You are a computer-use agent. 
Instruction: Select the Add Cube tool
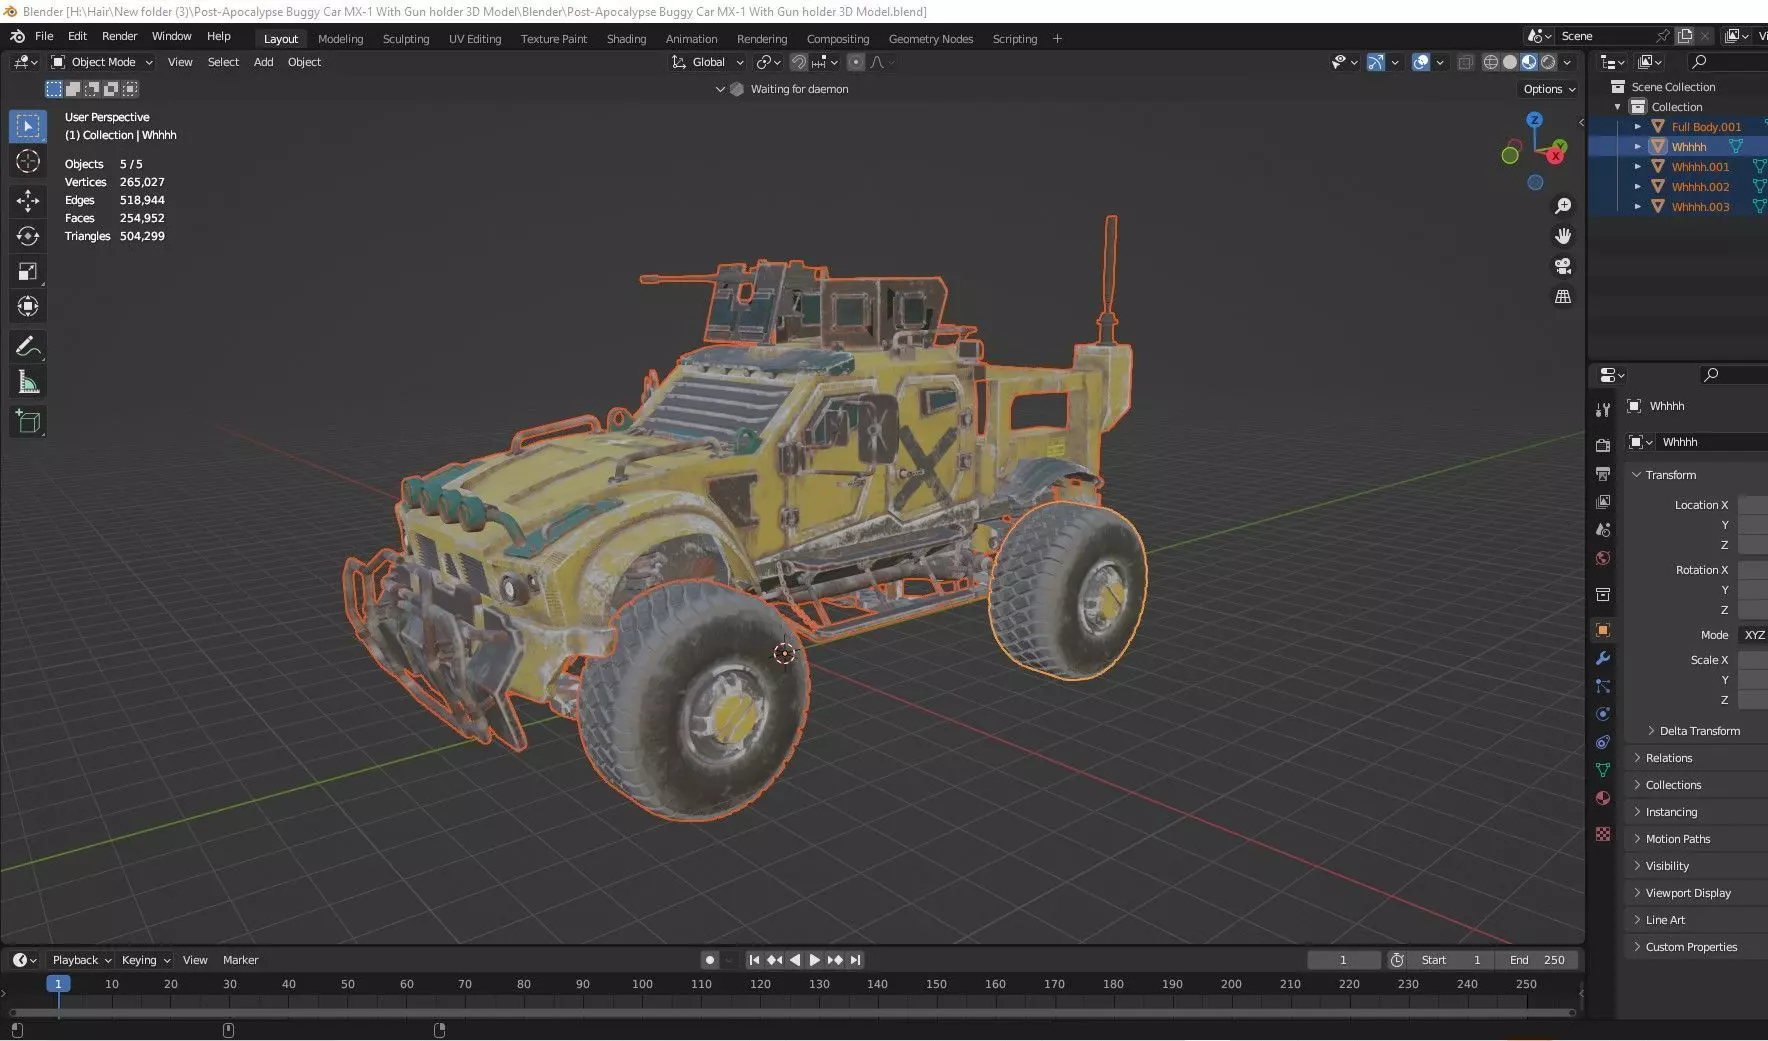click(28, 421)
